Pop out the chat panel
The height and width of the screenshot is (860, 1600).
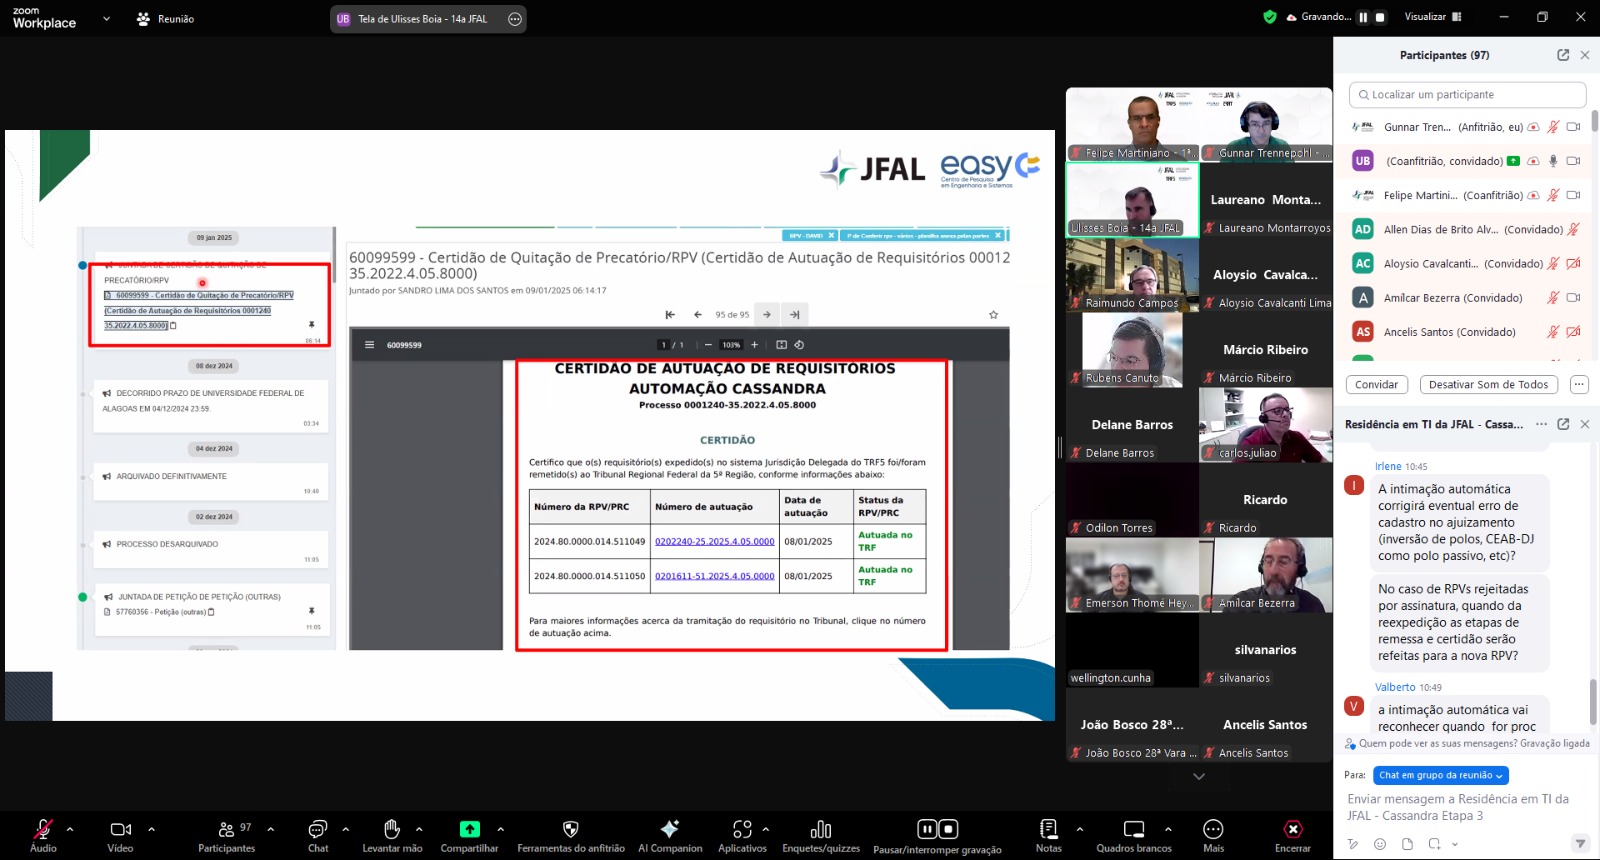1563,424
